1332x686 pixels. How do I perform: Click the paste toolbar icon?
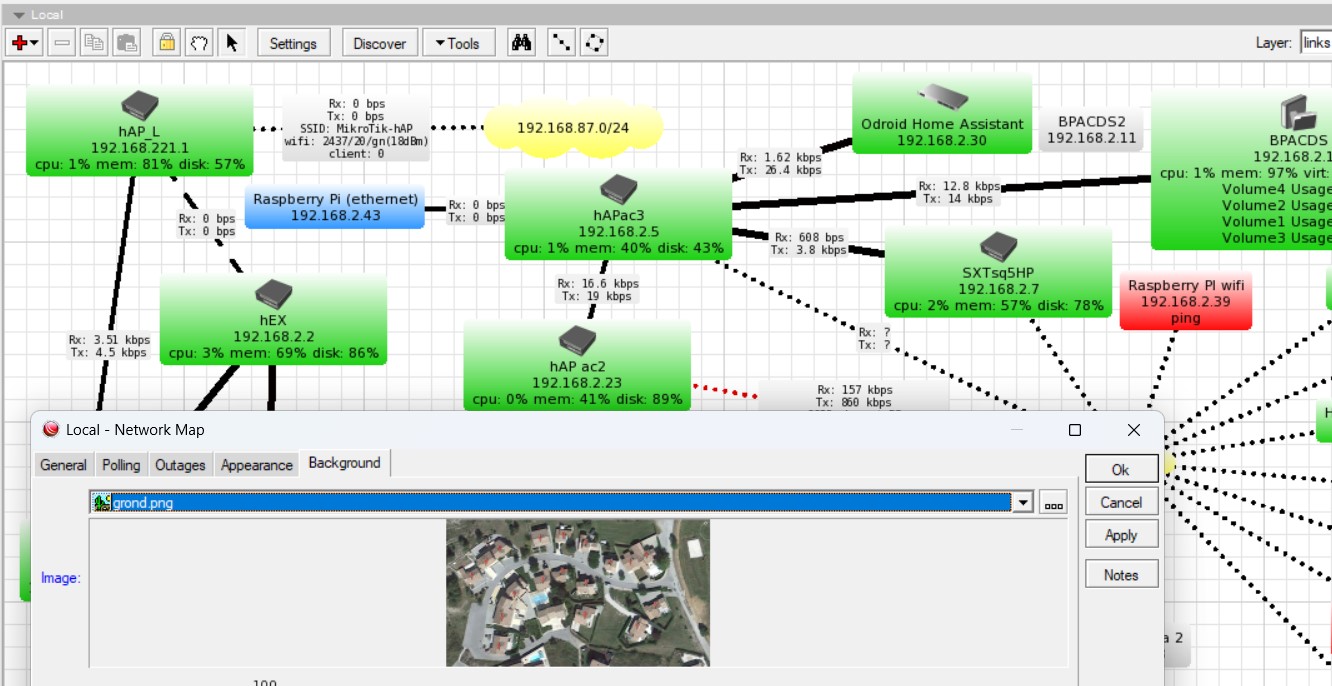point(126,43)
